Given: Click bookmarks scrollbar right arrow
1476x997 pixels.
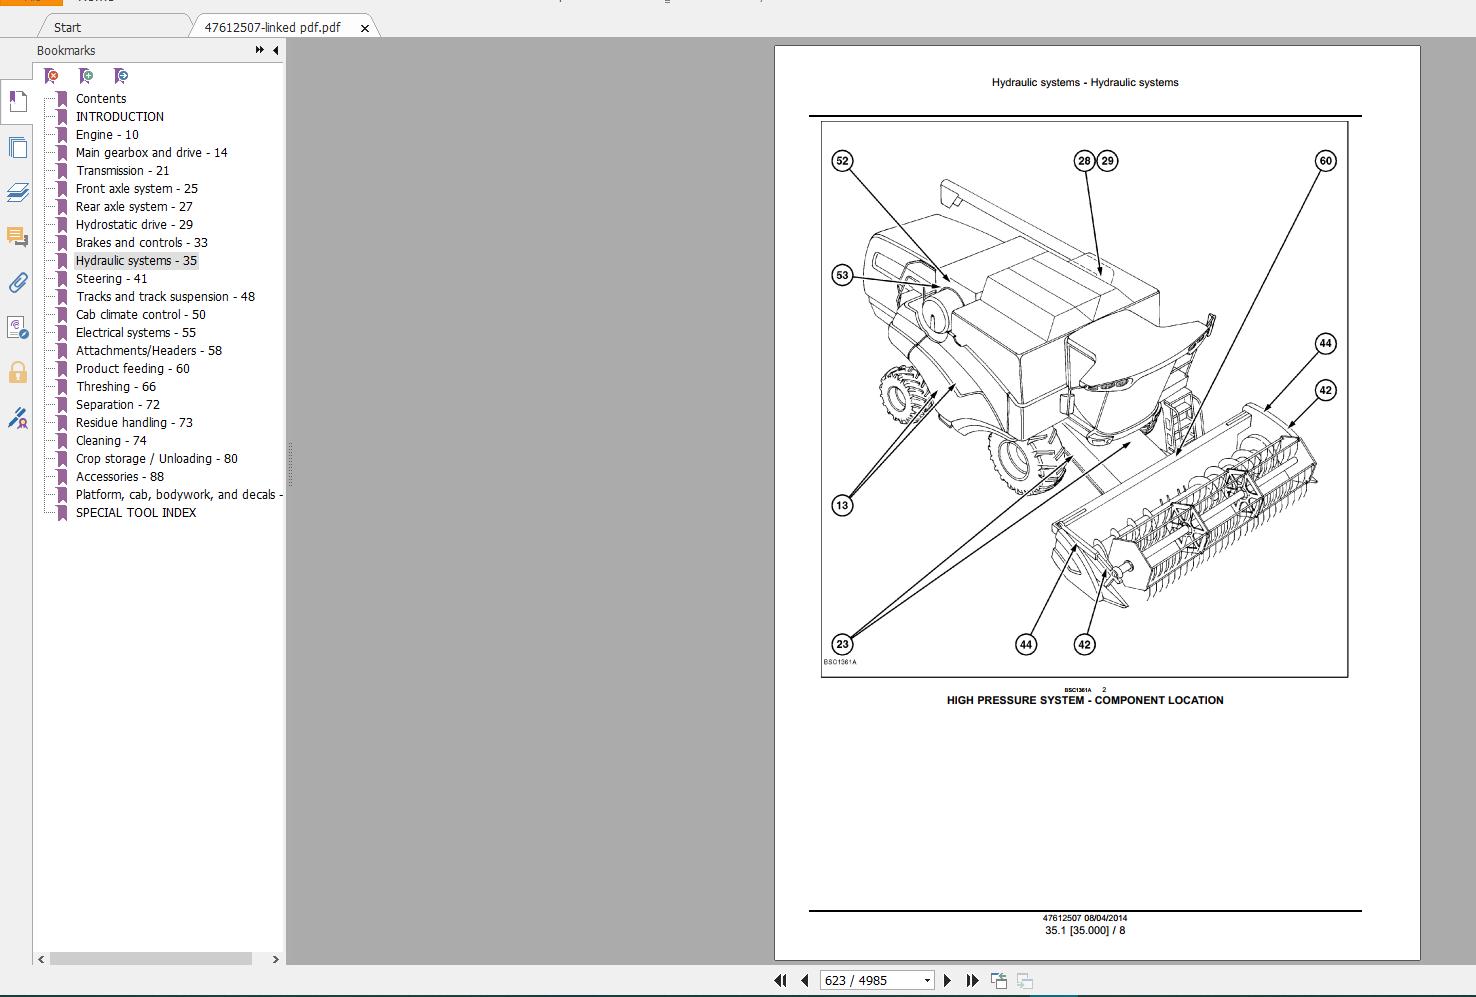Looking at the screenshot, I should point(275,958).
